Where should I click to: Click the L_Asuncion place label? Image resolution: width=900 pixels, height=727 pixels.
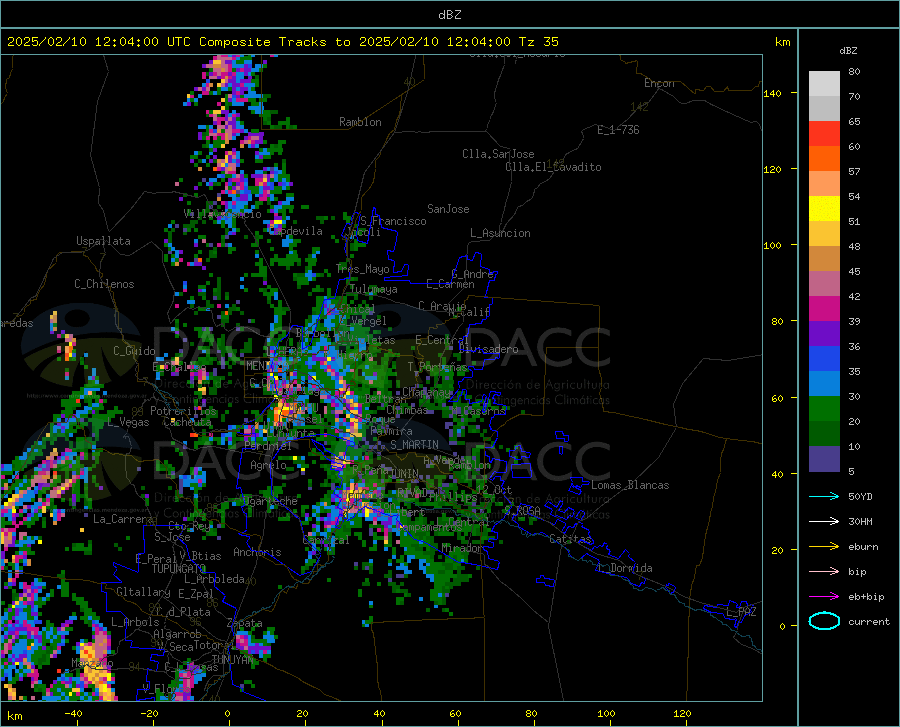click(500, 233)
